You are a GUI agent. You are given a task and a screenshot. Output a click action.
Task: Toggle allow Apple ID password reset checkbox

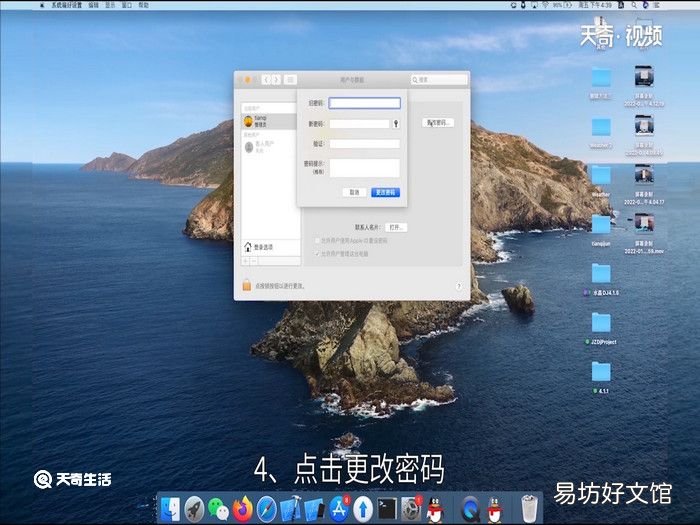pyautogui.click(x=317, y=241)
